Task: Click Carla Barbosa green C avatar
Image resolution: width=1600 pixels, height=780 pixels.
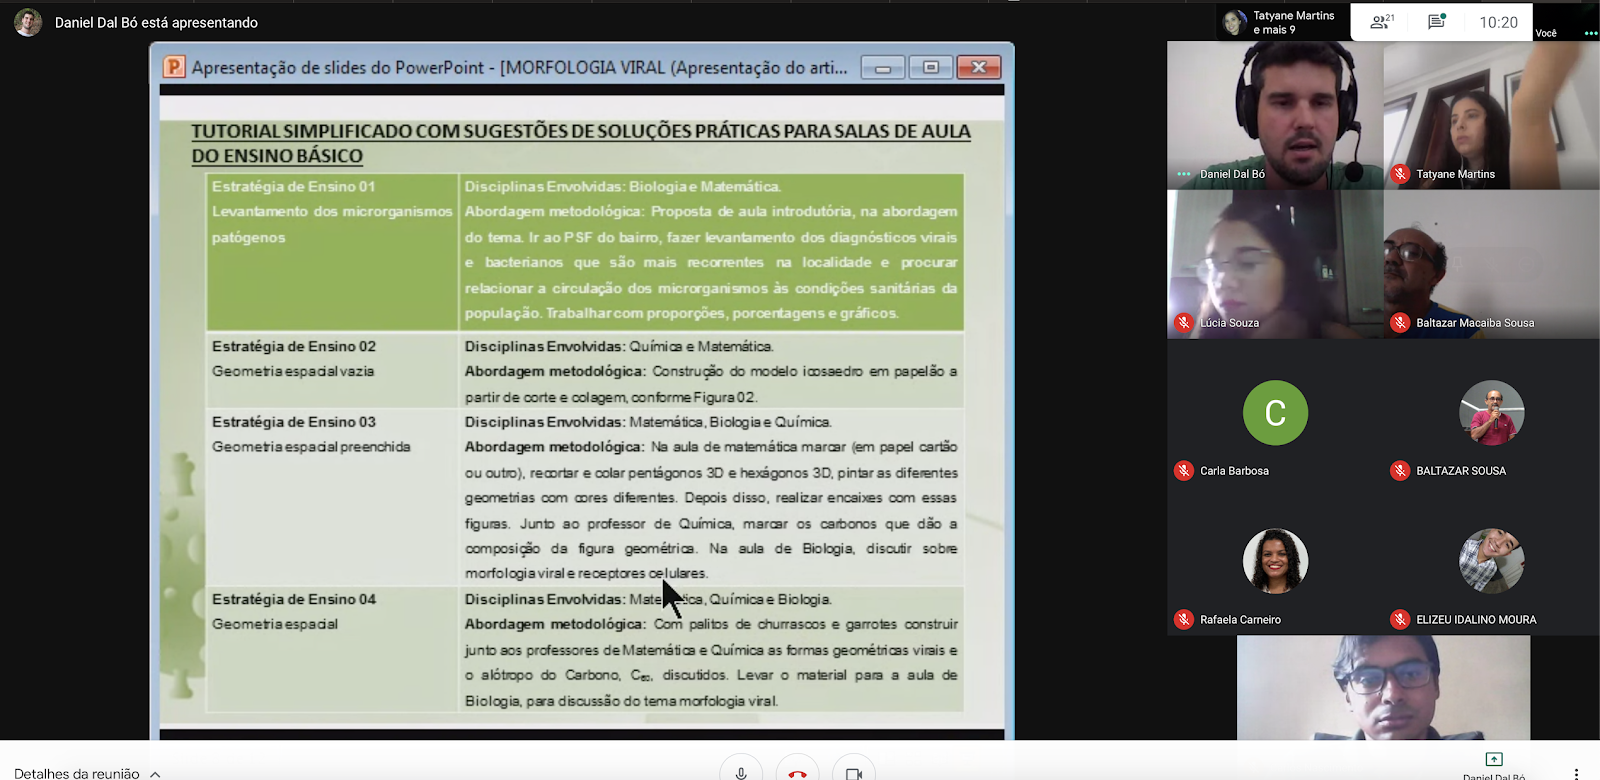Action: pos(1275,412)
